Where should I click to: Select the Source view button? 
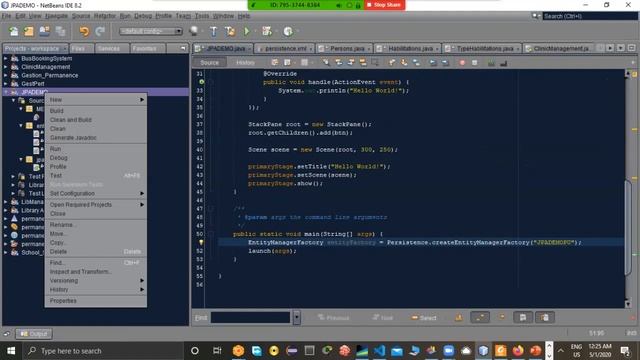(209, 62)
